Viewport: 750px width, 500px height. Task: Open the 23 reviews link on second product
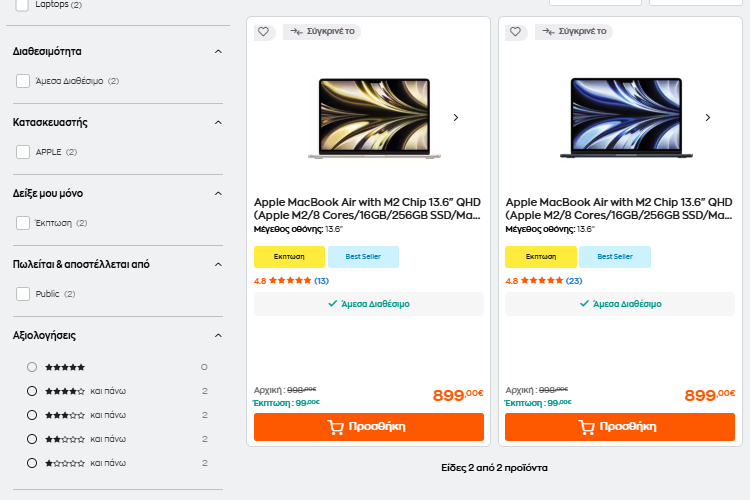(574, 281)
